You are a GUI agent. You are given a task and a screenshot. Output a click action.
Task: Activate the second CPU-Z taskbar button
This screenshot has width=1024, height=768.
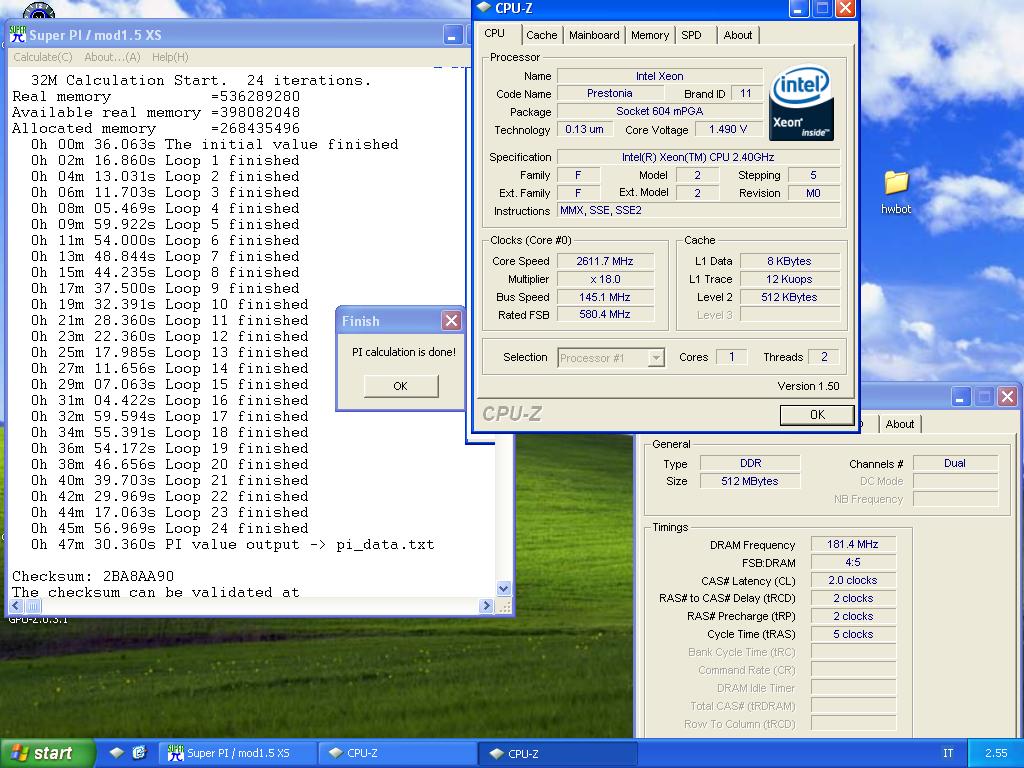[558, 753]
